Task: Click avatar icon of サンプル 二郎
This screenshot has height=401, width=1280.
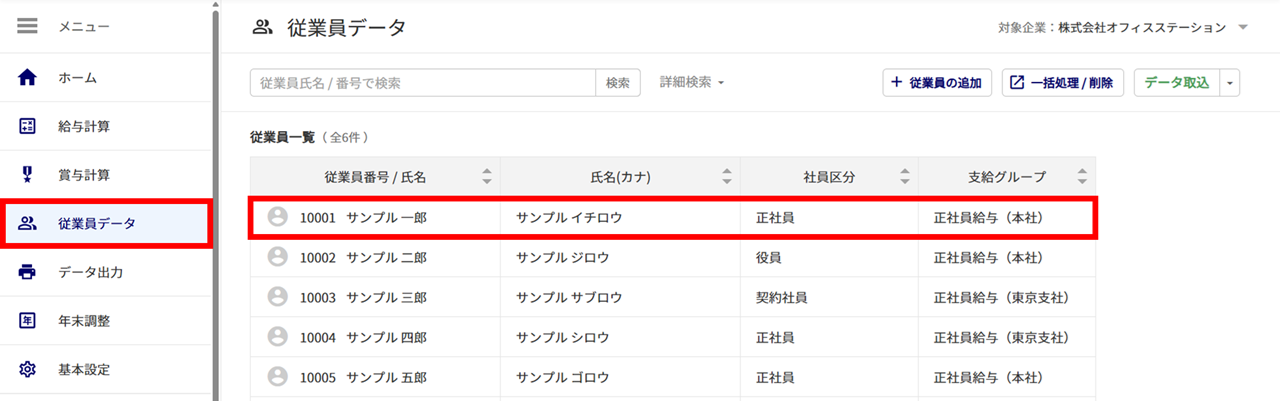Action: 278,257
